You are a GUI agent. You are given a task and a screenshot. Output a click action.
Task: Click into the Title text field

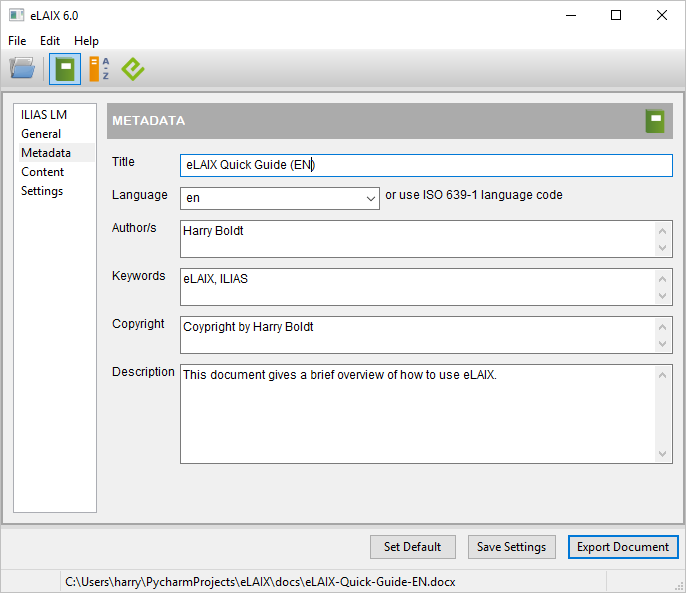pos(426,166)
